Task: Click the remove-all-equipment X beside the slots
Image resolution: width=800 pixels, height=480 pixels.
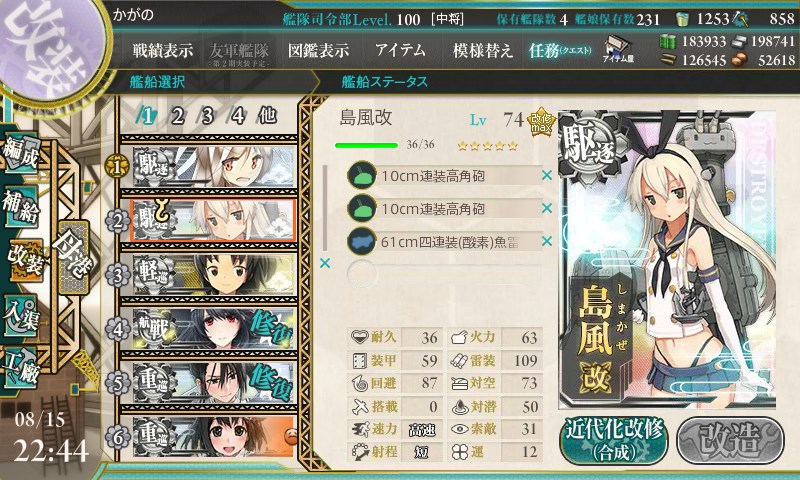Action: [x=324, y=263]
